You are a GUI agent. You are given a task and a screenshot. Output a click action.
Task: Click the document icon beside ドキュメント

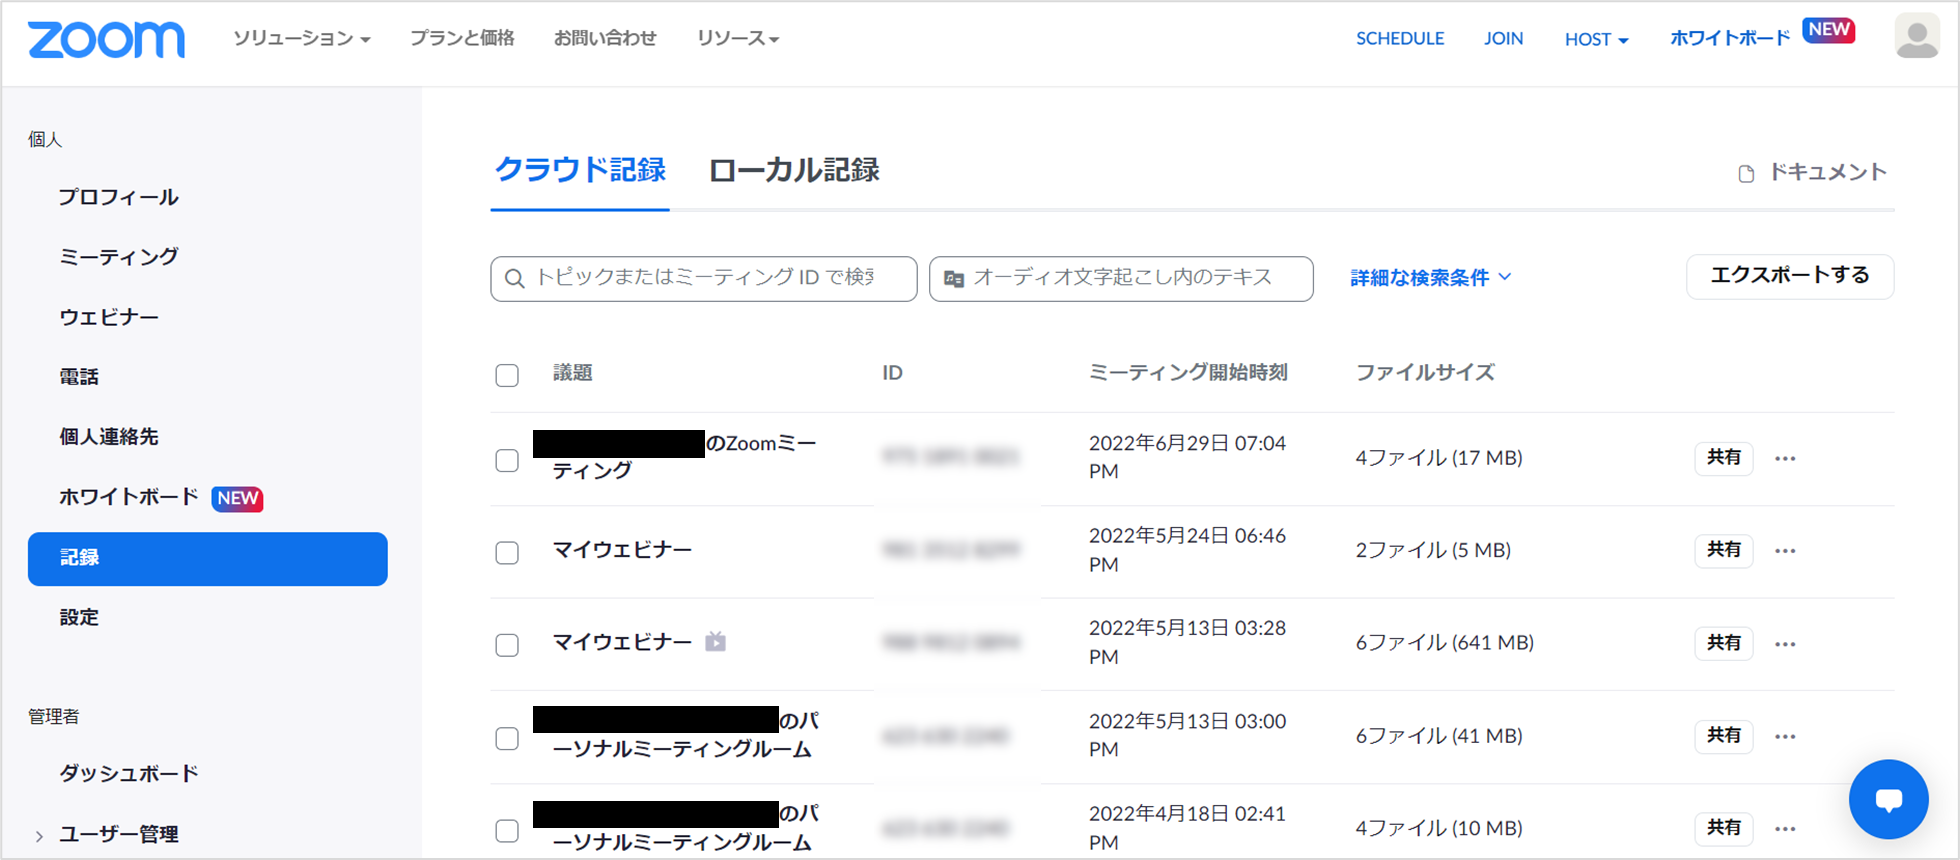(1746, 174)
